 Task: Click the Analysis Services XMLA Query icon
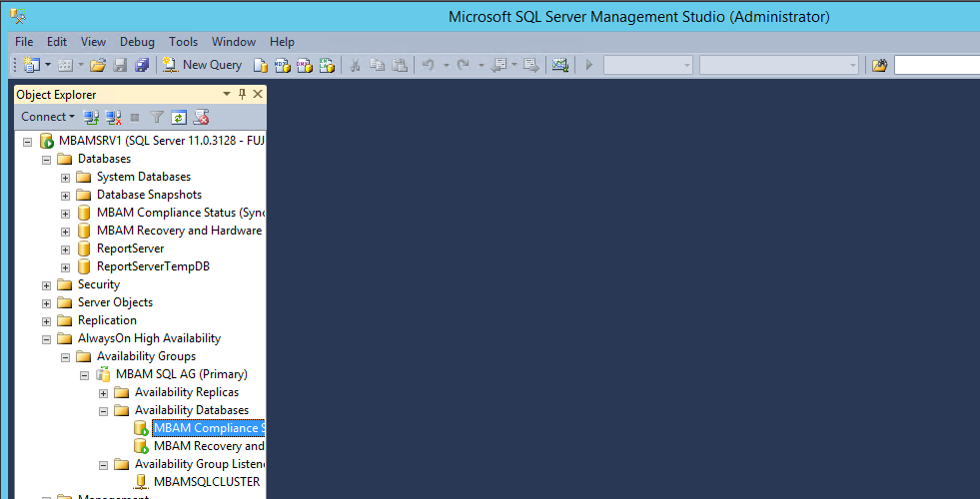[327, 65]
